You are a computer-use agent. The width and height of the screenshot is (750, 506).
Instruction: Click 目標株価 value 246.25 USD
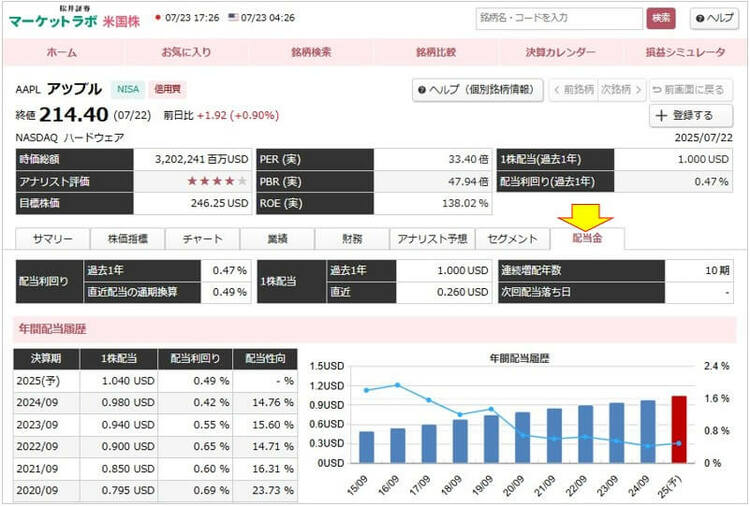(x=220, y=203)
